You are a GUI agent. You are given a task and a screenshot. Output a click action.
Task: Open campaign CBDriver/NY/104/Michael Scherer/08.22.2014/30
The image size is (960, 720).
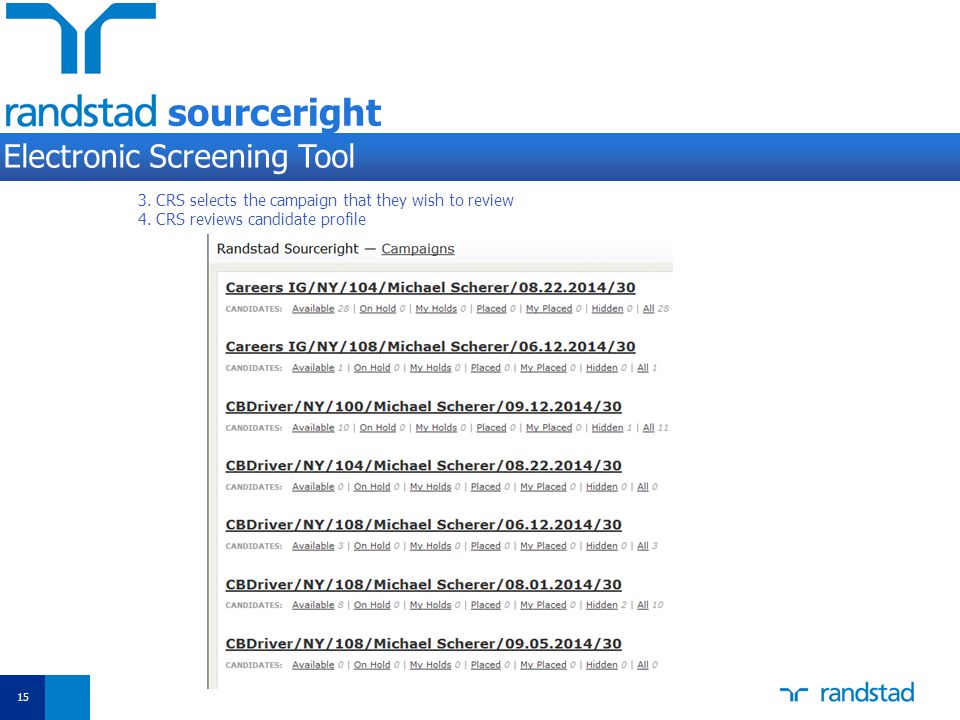pos(424,466)
